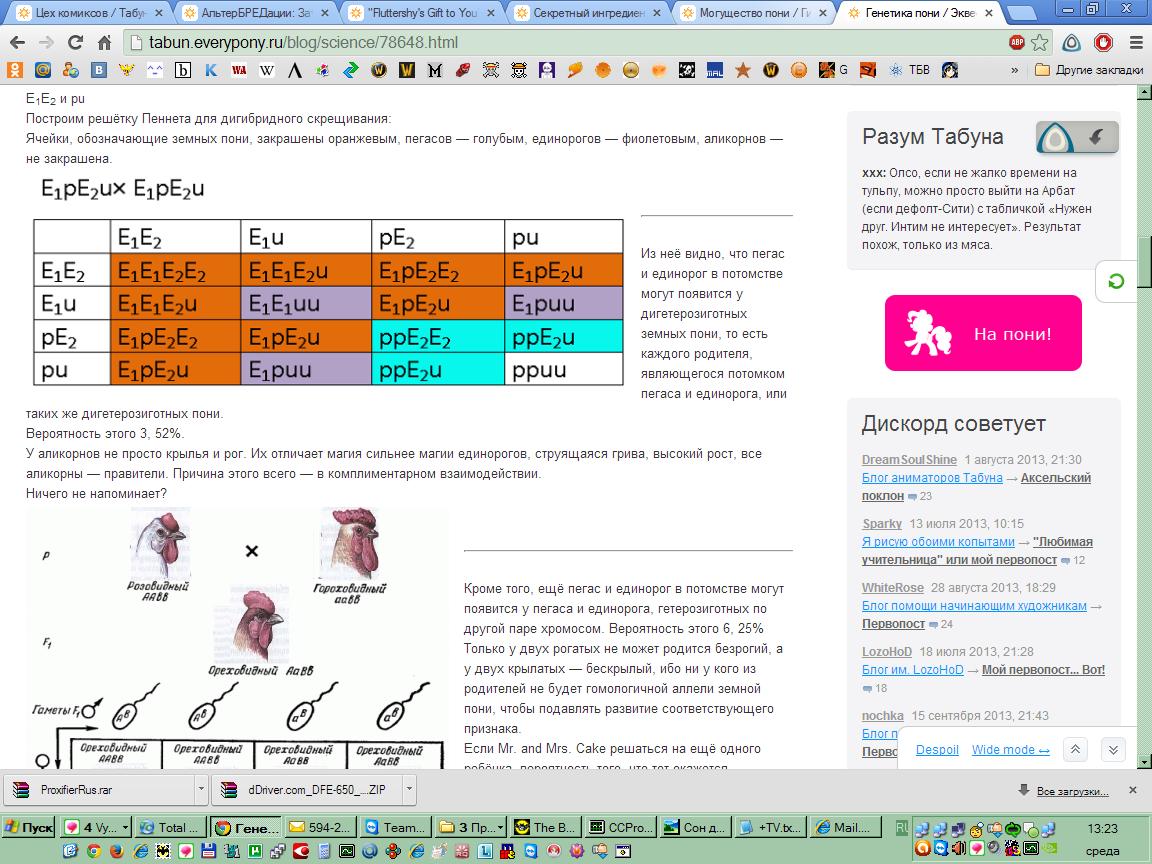The image size is (1152, 864).
Task: Open the ТБВ bookmark
Action: pyautogui.click(x=910, y=70)
